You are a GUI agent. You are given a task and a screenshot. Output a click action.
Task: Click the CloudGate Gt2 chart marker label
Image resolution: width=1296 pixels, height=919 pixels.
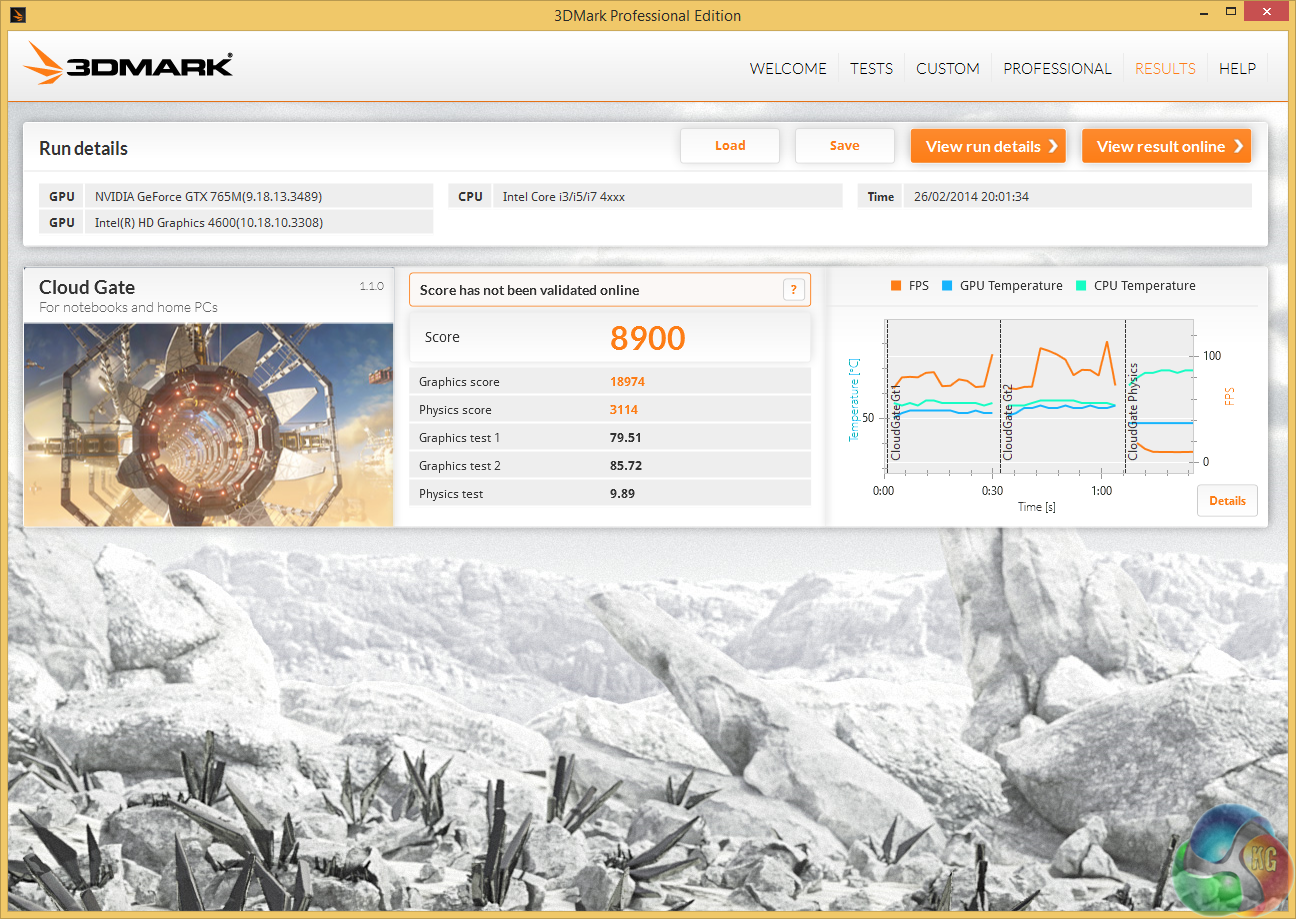point(1008,423)
